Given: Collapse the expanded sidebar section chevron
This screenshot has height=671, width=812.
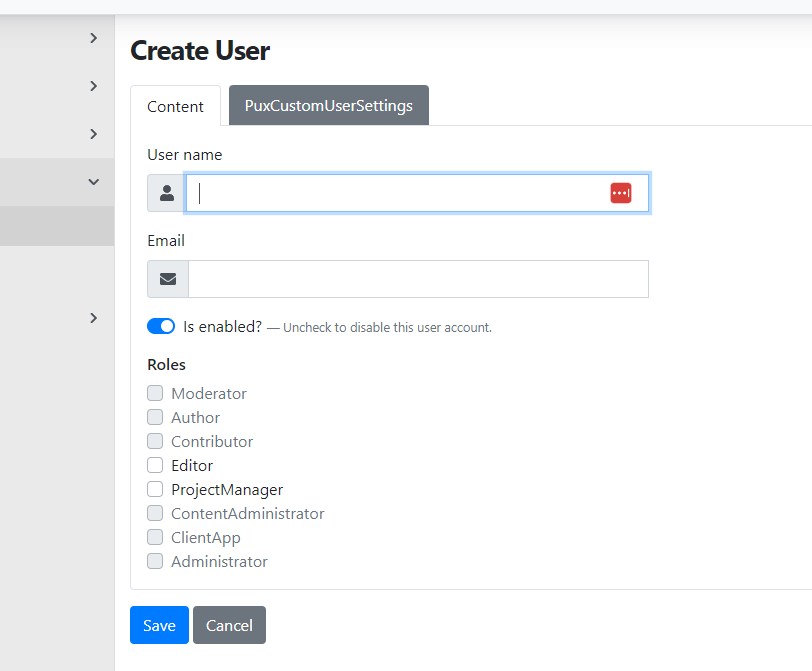Looking at the screenshot, I should (x=94, y=182).
